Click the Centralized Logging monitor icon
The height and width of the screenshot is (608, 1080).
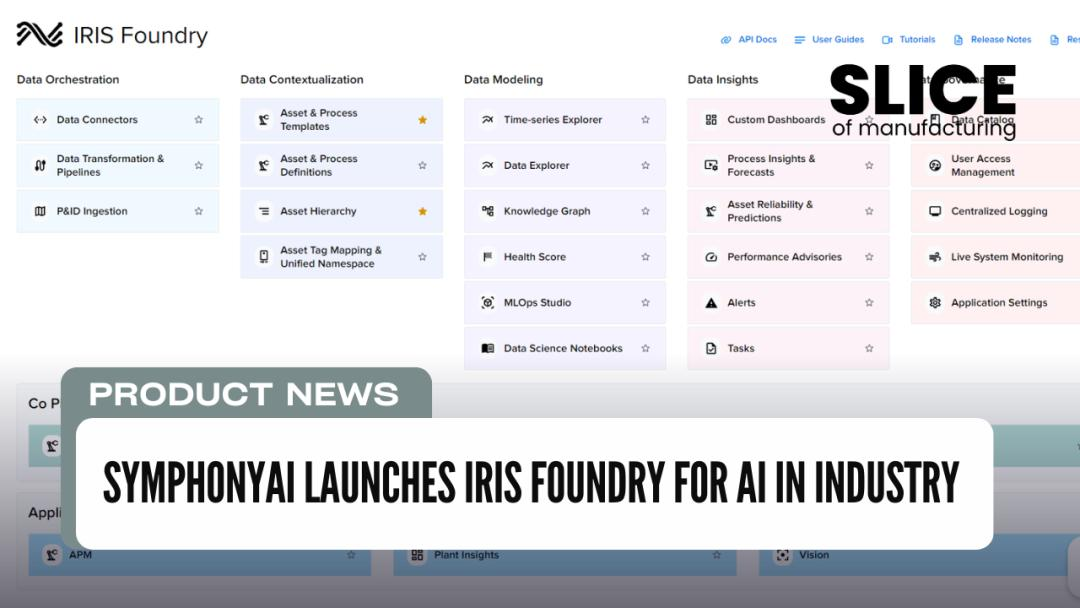[935, 211]
